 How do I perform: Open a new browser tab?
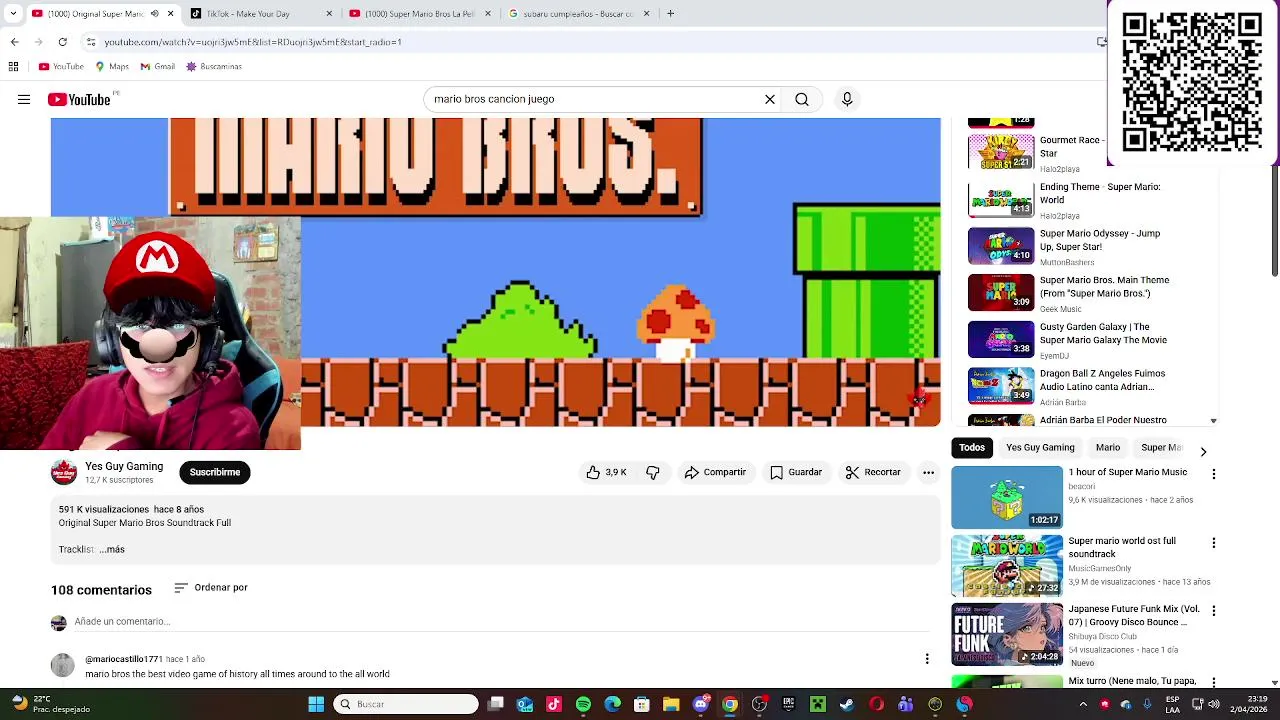(x=670, y=14)
